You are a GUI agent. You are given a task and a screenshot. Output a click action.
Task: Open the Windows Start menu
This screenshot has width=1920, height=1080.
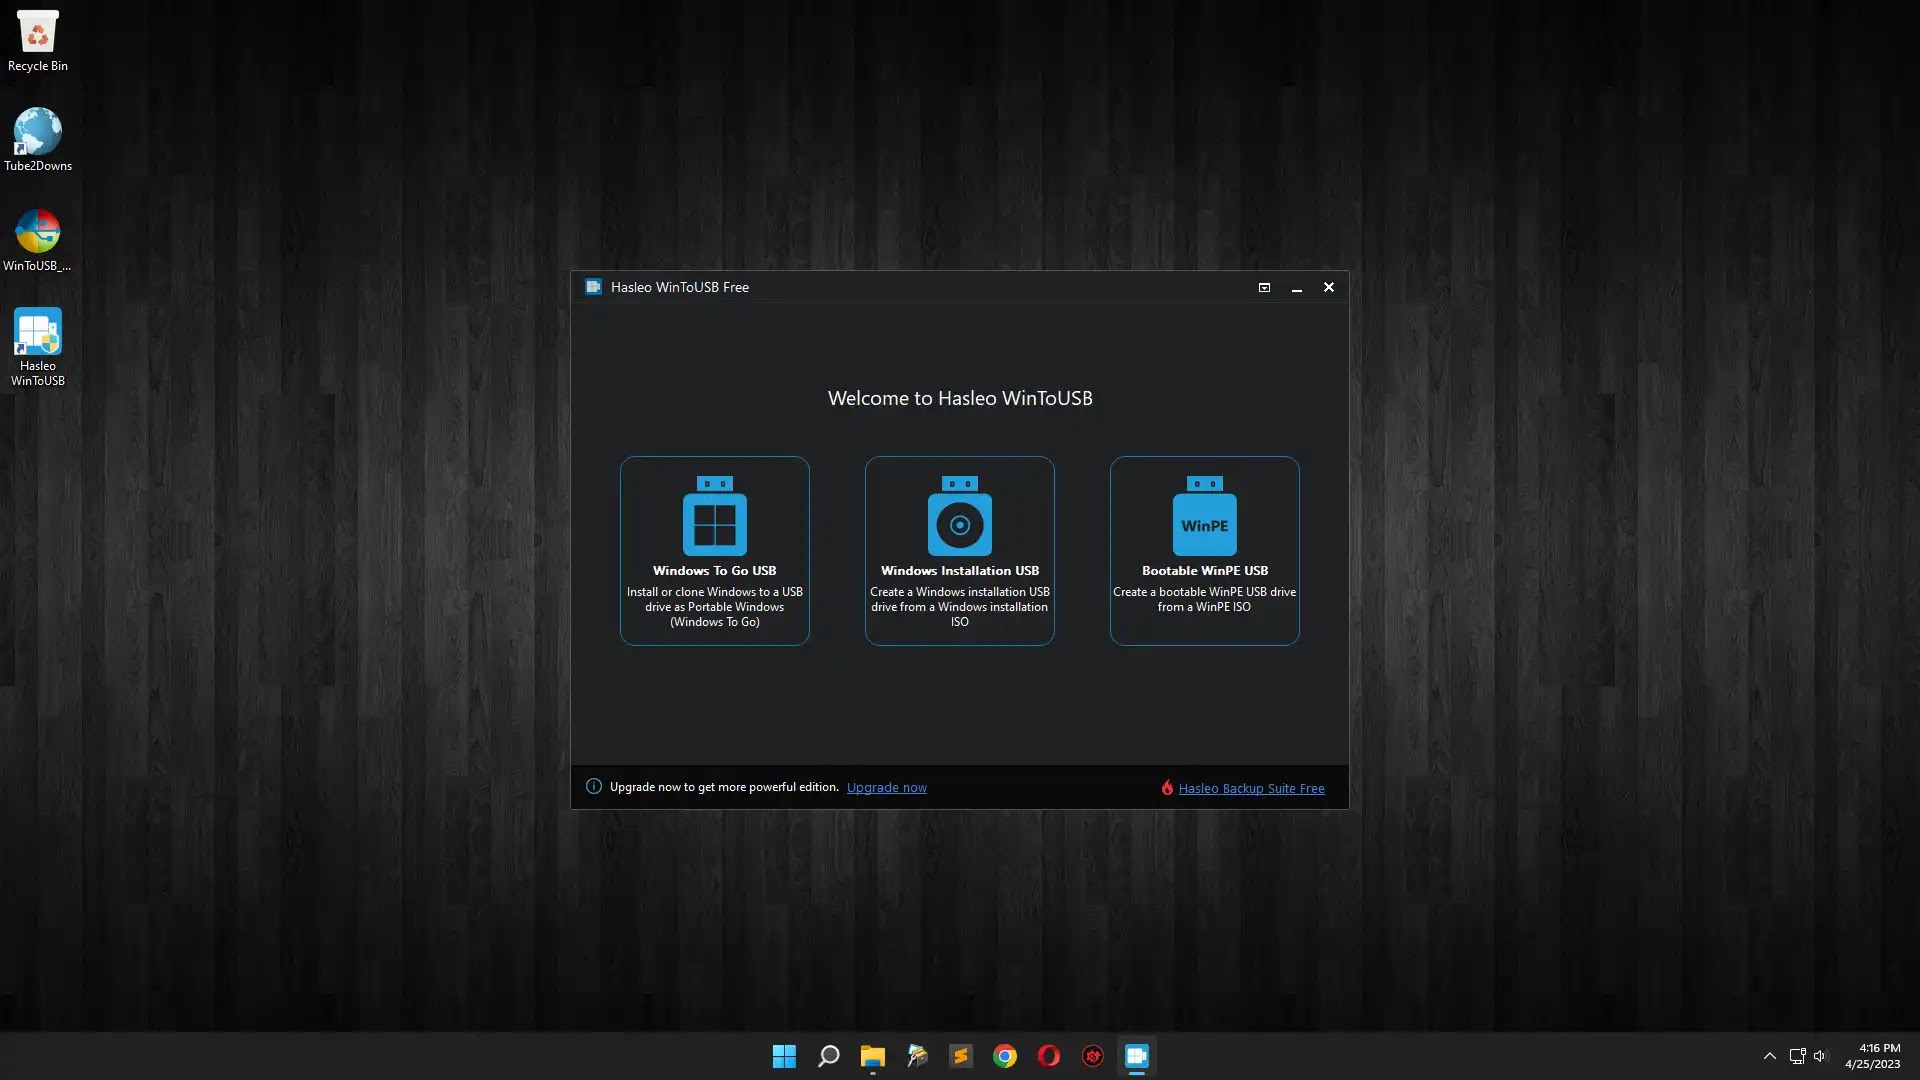pyautogui.click(x=784, y=1056)
